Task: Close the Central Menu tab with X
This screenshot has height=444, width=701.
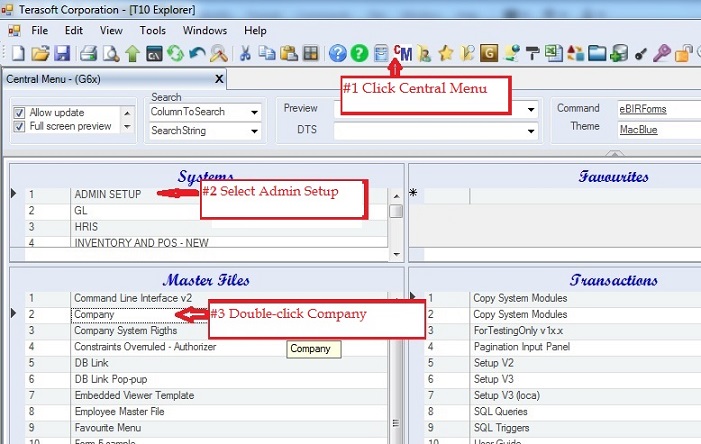Action: [219, 79]
